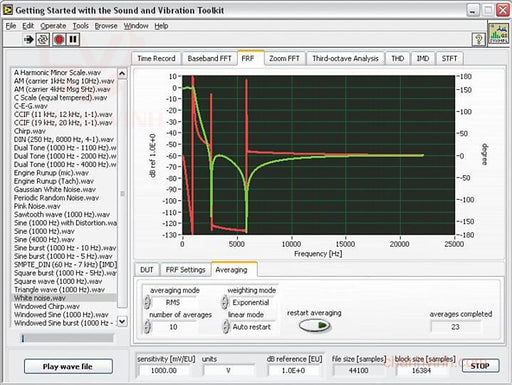Screen dimensions: 512x385
Task: Open the context help question-mark icon
Action: (479, 40)
